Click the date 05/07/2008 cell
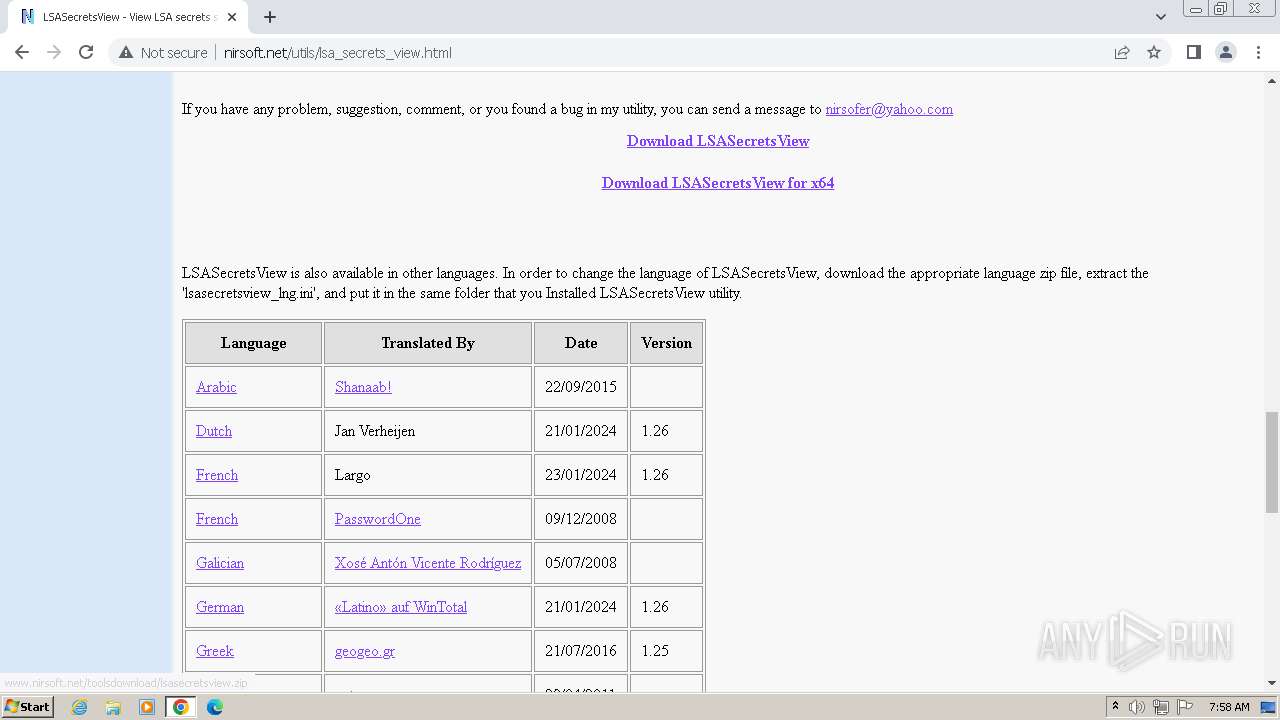1280x720 pixels. [x=581, y=563]
